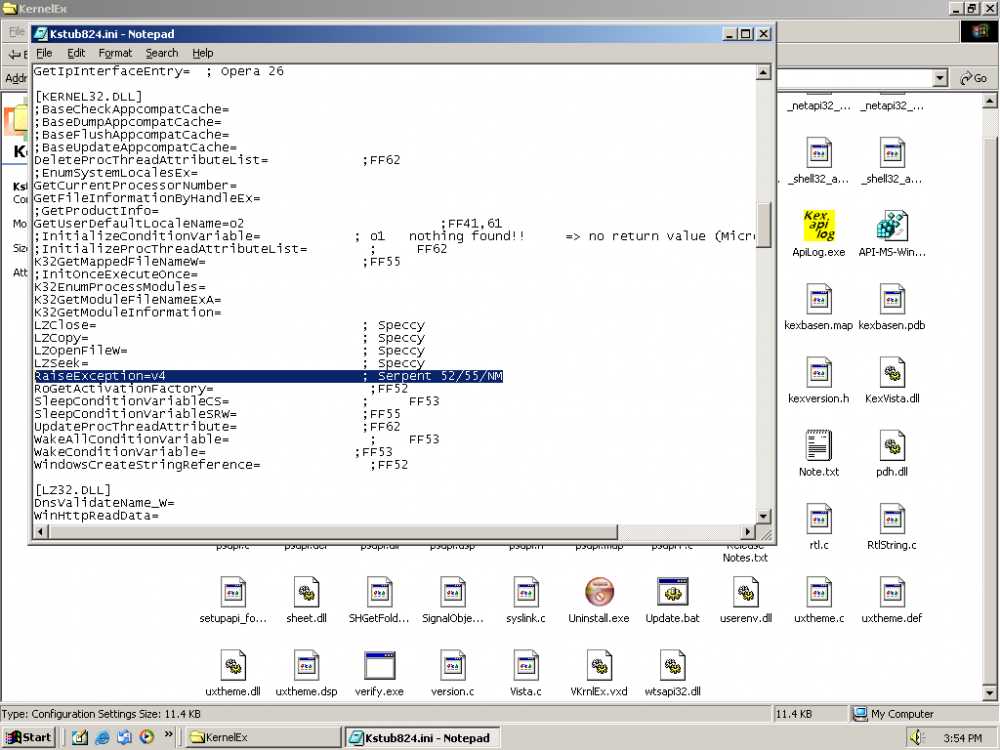Image resolution: width=1000 pixels, height=750 pixels.
Task: Click the Update.bat file icon
Action: 672,591
